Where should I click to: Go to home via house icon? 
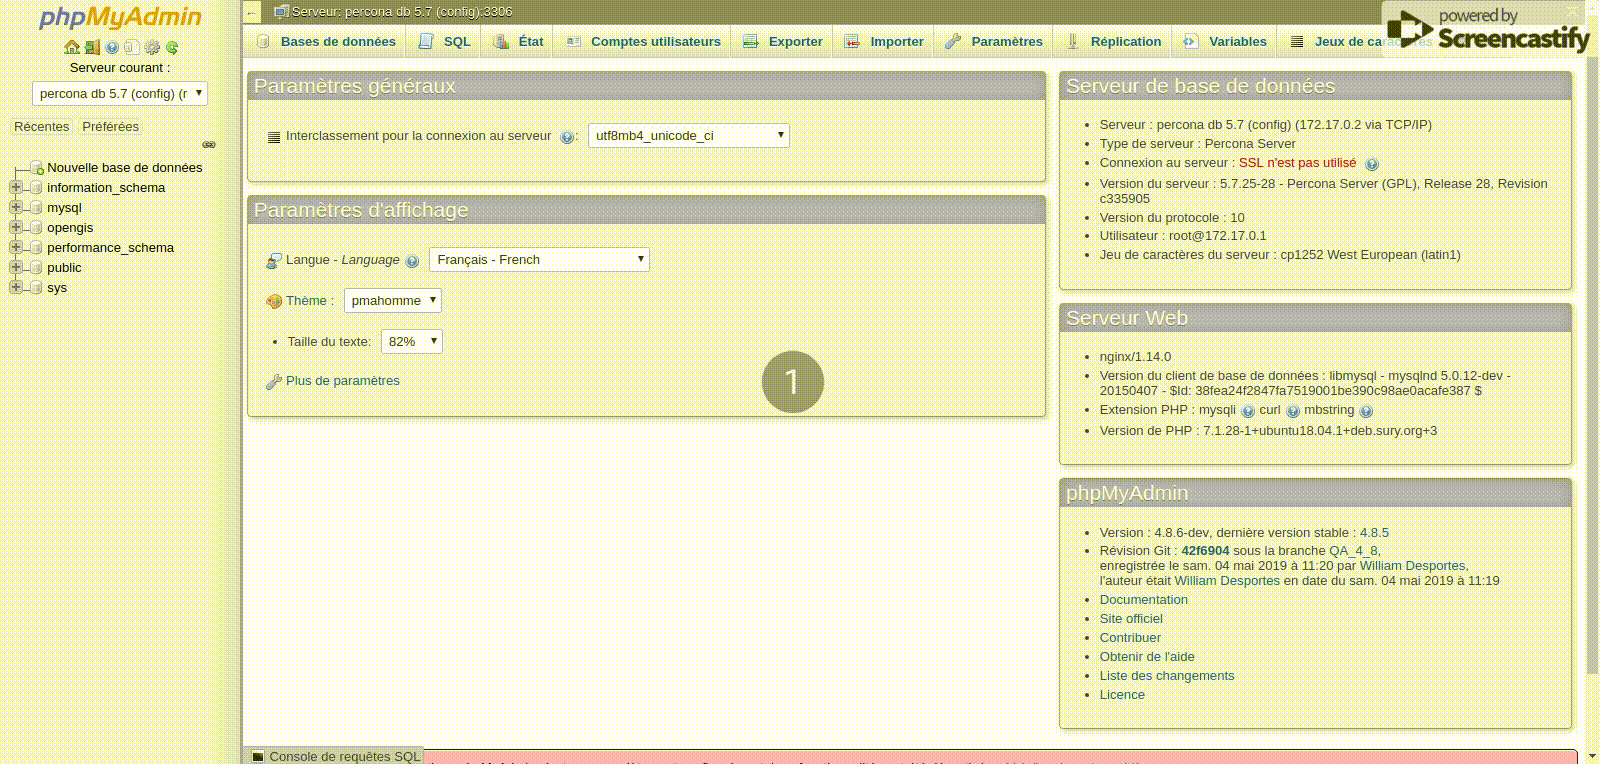tap(72, 47)
